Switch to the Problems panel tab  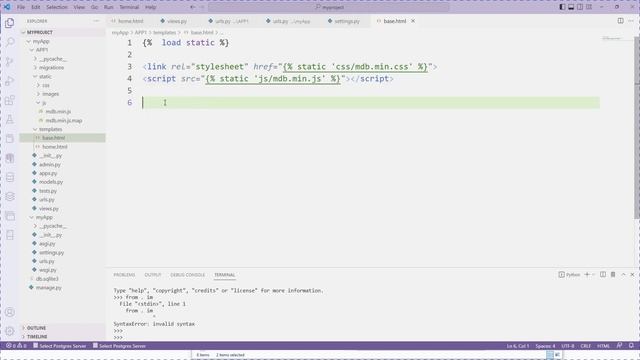[x=124, y=275]
